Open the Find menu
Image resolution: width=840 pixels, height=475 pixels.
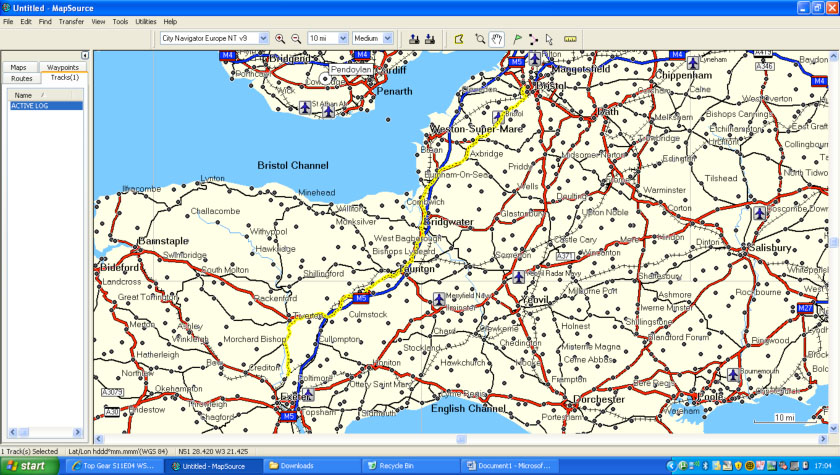coord(45,22)
